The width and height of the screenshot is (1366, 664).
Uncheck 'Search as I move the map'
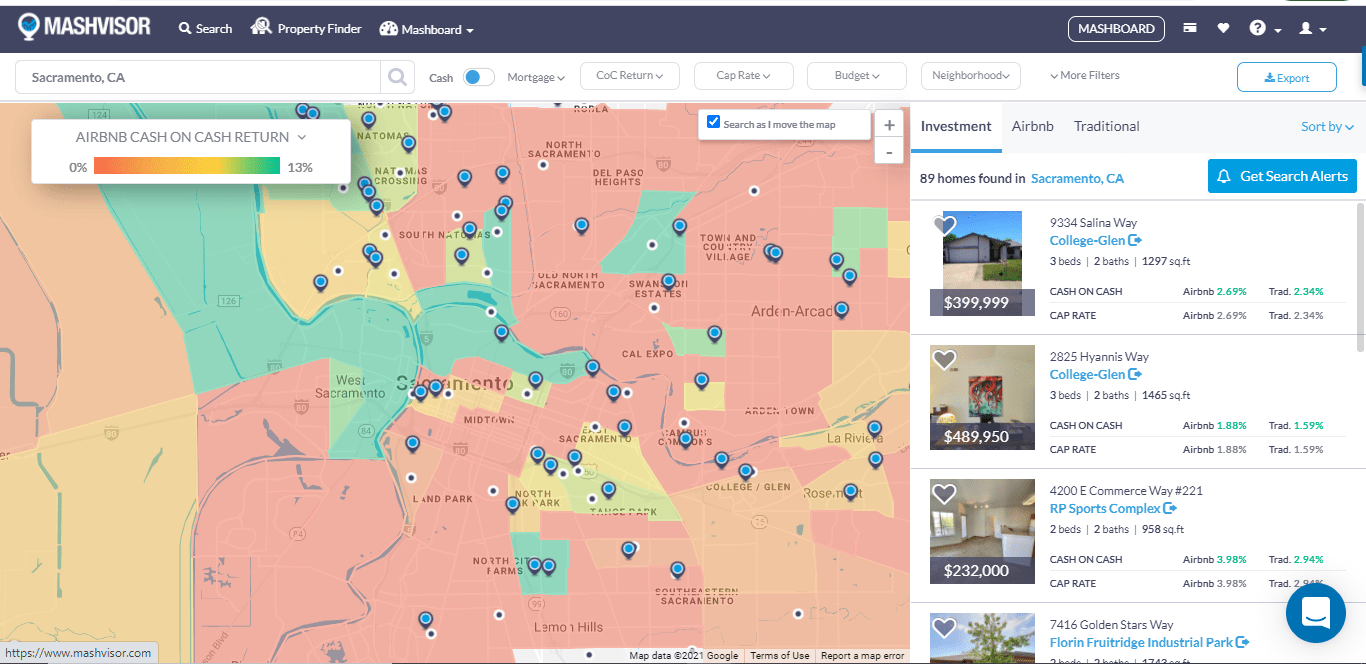(x=713, y=123)
